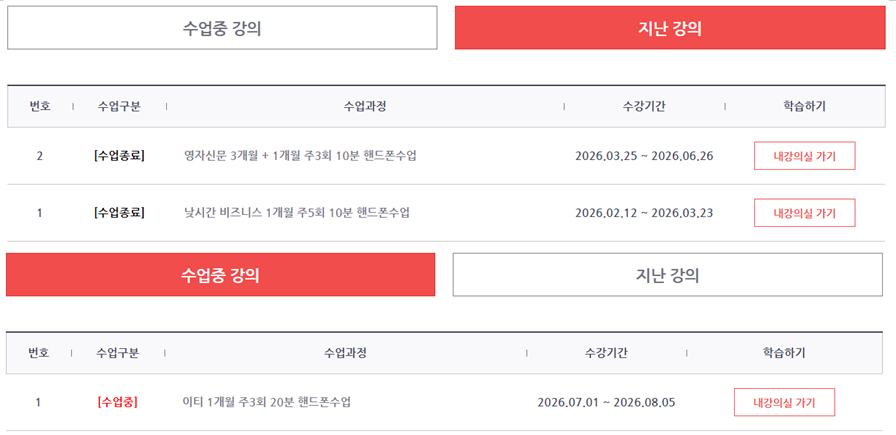The width and height of the screenshot is (896, 435).
Task: Go to 내강의실 for 낮시간 비즈니스 course
Action: click(805, 213)
